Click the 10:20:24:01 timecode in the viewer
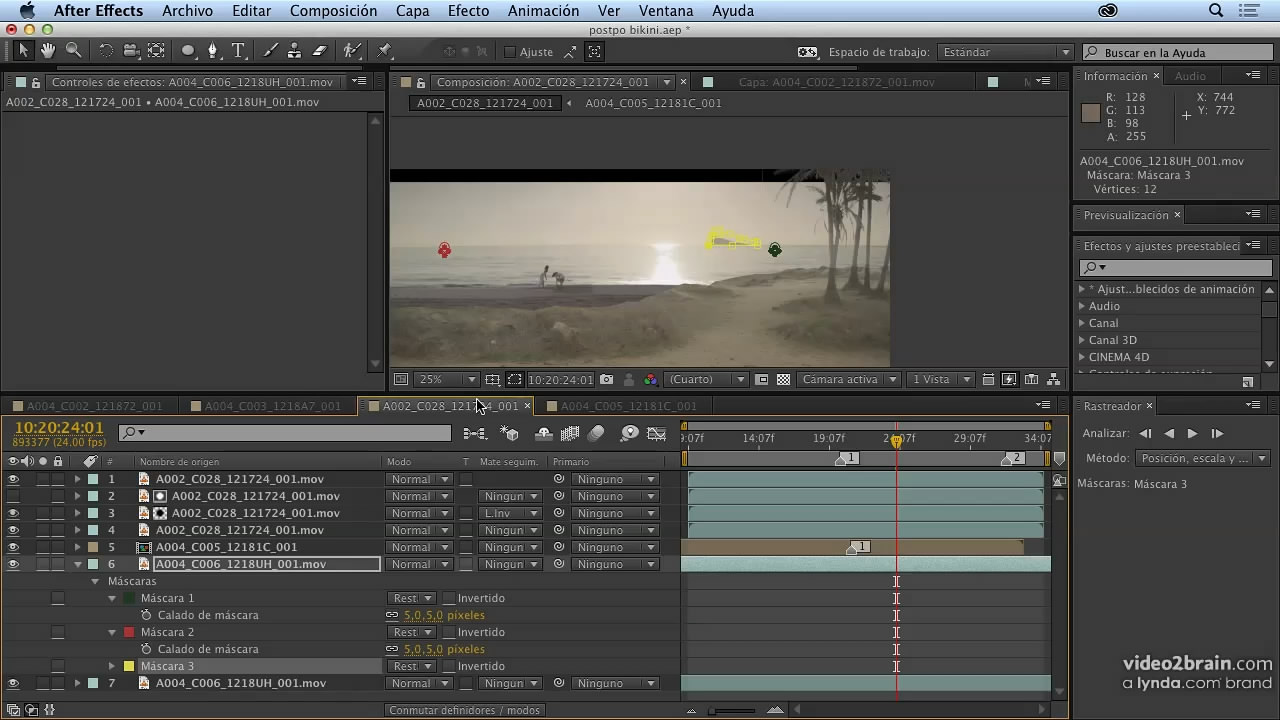This screenshot has height=720, width=1280. [560, 380]
